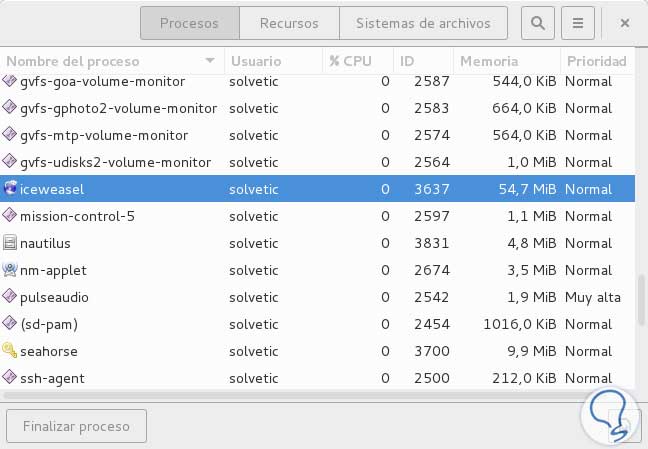Click the nautilus file cabinet icon
This screenshot has width=648, height=449.
[11, 242]
